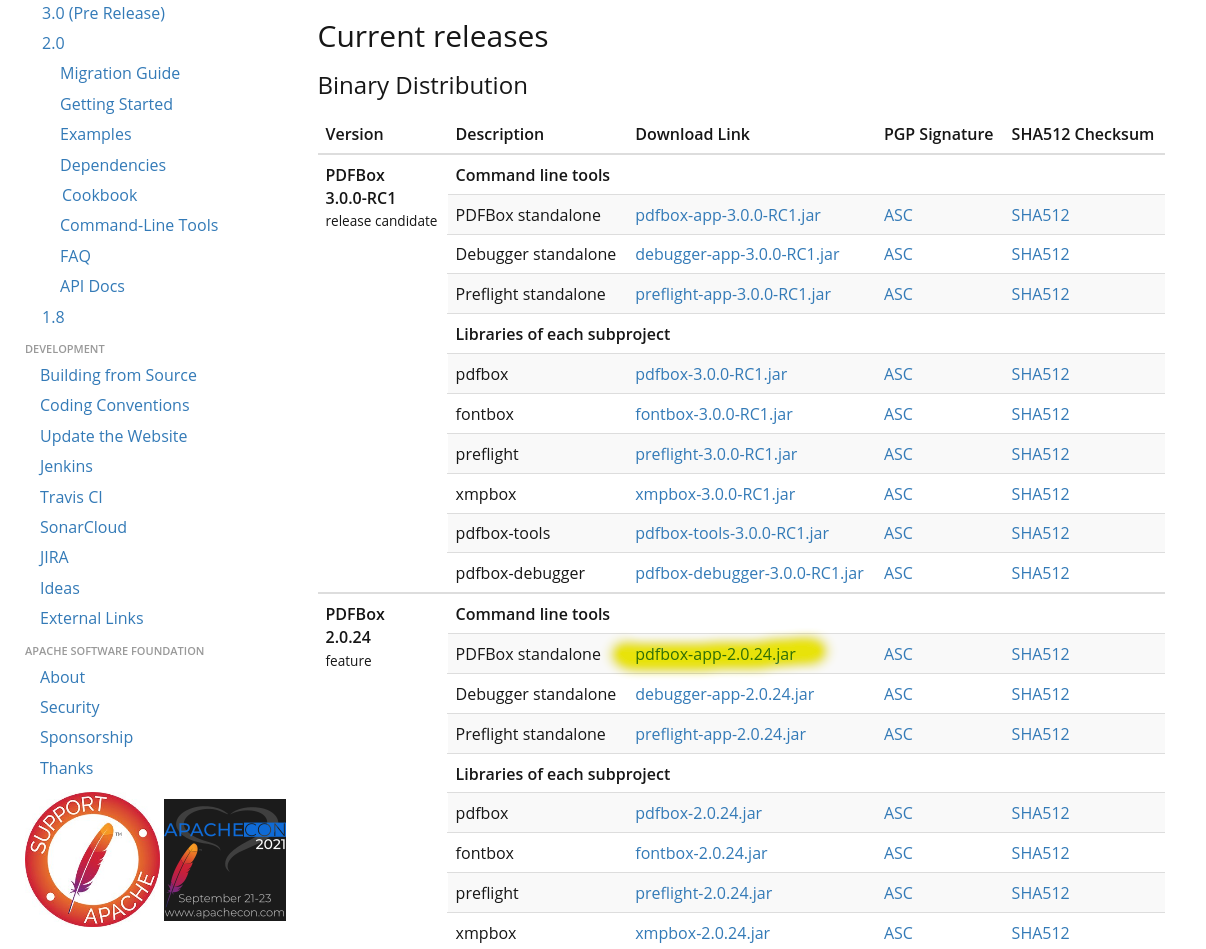Open SHA512 checksum for preflight-app-3.0.0-RC1.jar
The height and width of the screenshot is (949, 1206).
click(x=1040, y=294)
